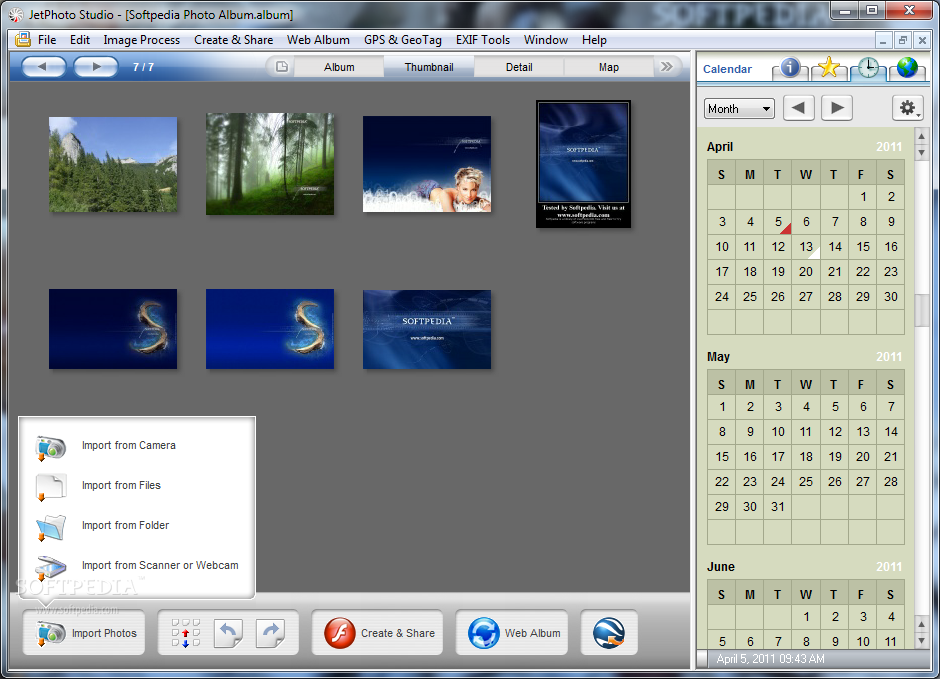Open the GPS & GeoTag menu
Screen dimensions: 940x679
pos(403,40)
